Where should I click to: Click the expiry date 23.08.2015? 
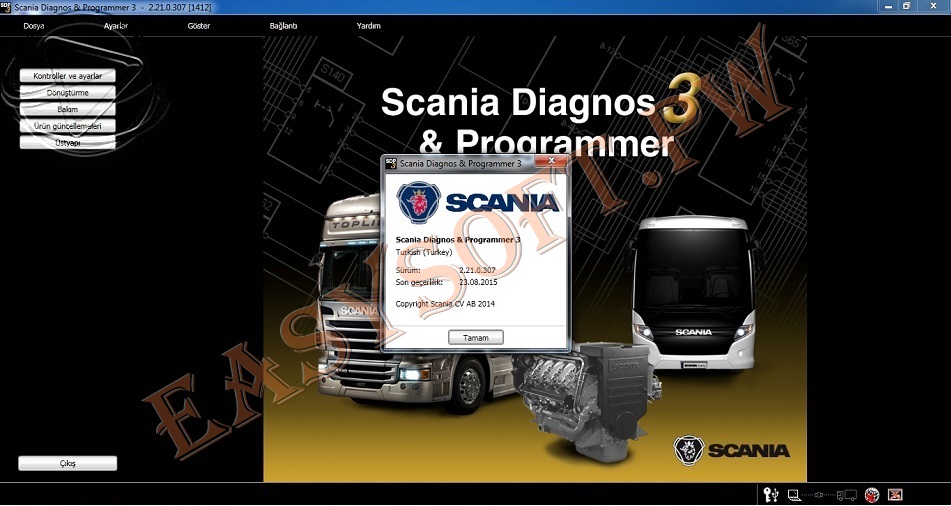[478, 282]
